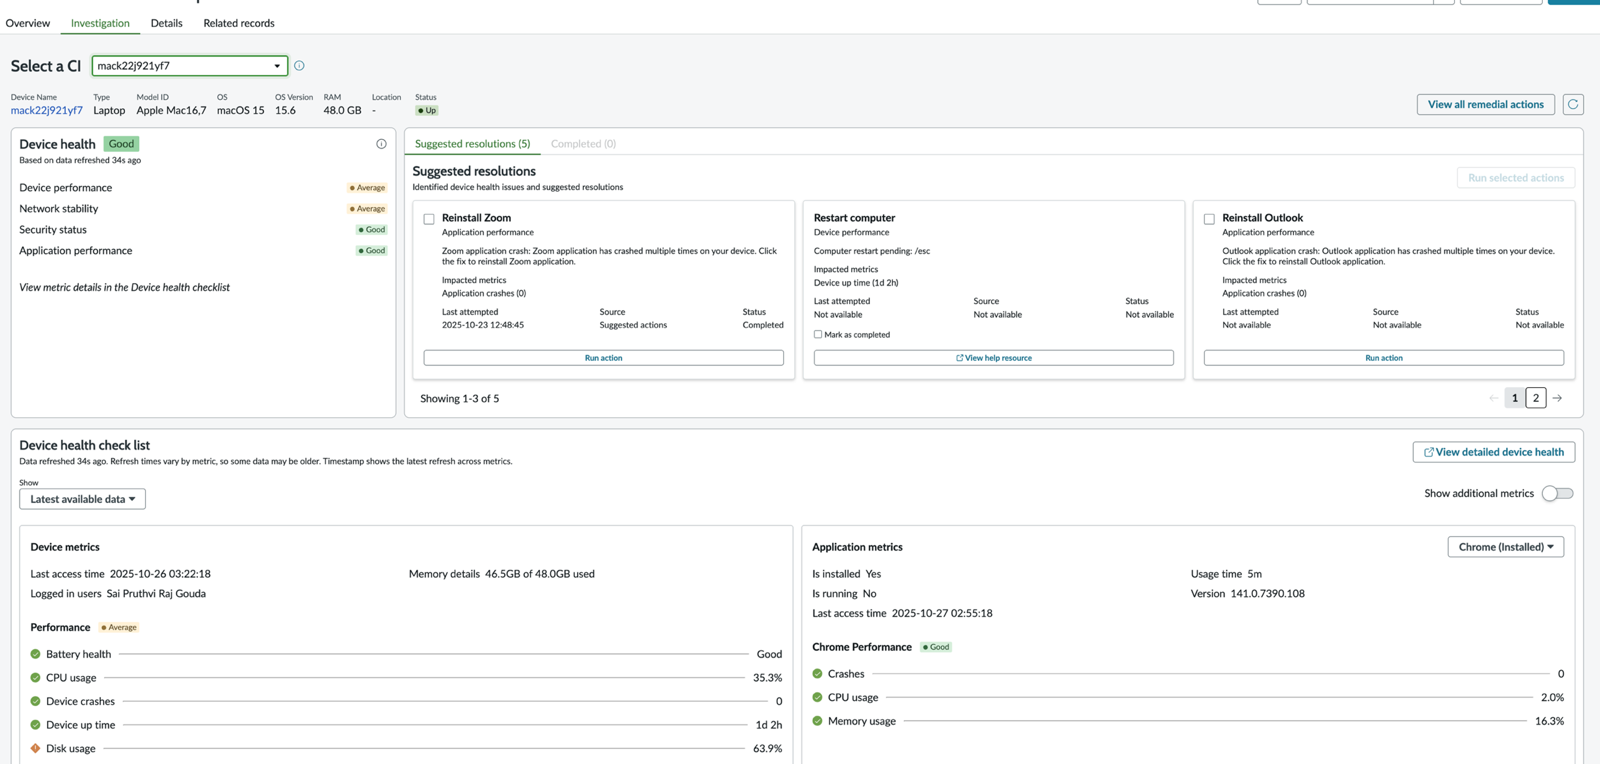Click Zoom last attempted timestamp 2025-10-23 12:48:45
The height and width of the screenshot is (764, 1600).
(x=483, y=325)
